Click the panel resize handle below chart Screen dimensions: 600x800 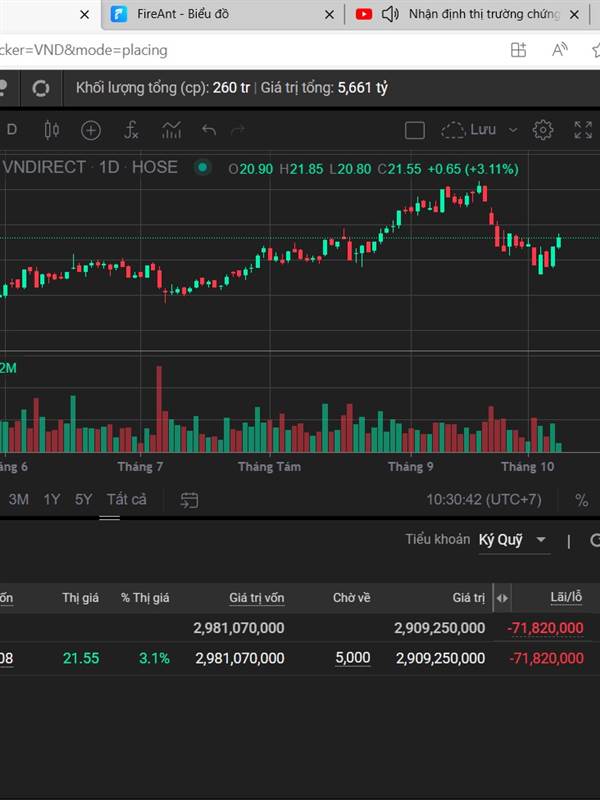tap(110, 518)
